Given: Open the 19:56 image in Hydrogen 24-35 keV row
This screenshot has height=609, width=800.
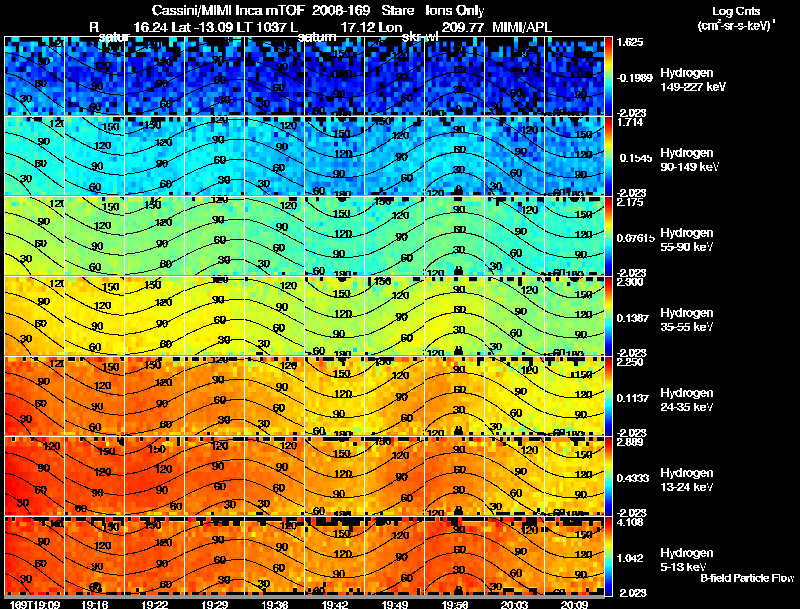Looking at the screenshot, I should point(455,396).
